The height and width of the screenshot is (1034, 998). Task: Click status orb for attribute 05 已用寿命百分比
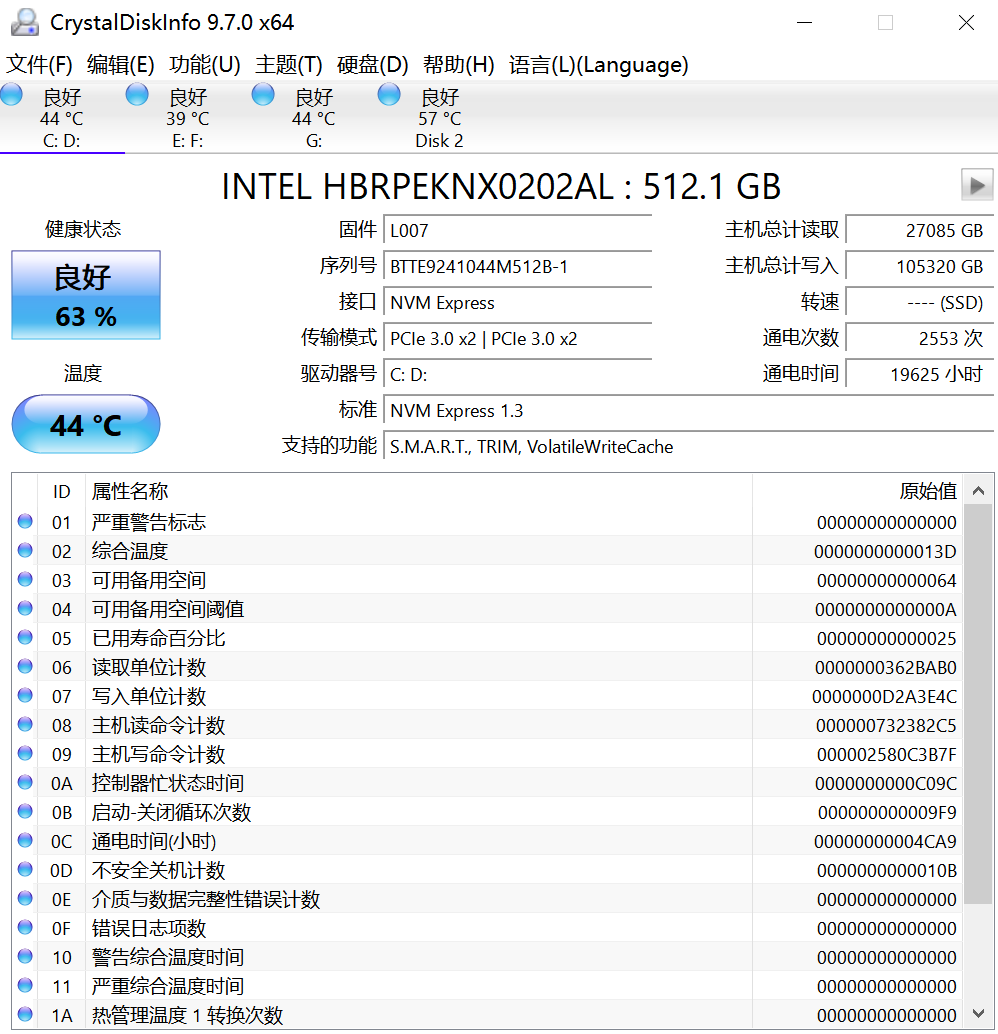[x=25, y=637]
